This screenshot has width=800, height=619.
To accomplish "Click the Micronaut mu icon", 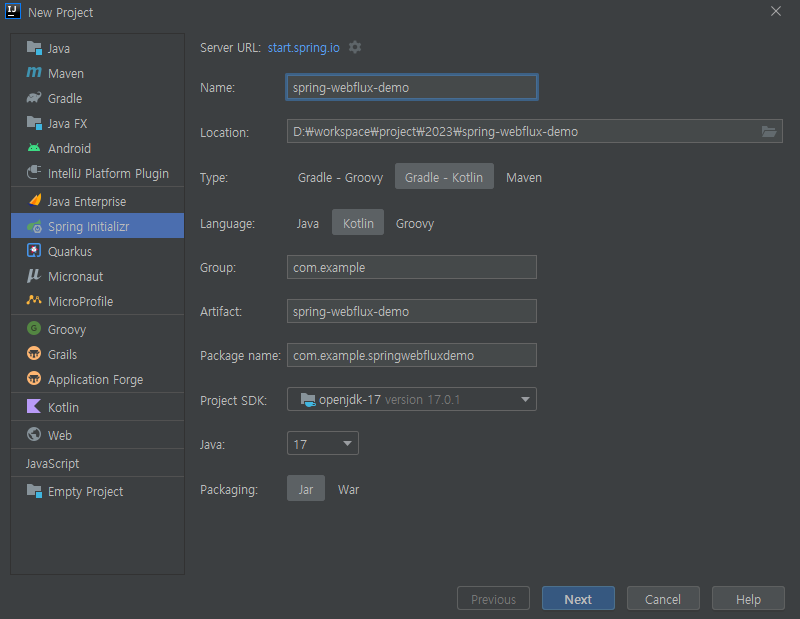I will 34,276.
